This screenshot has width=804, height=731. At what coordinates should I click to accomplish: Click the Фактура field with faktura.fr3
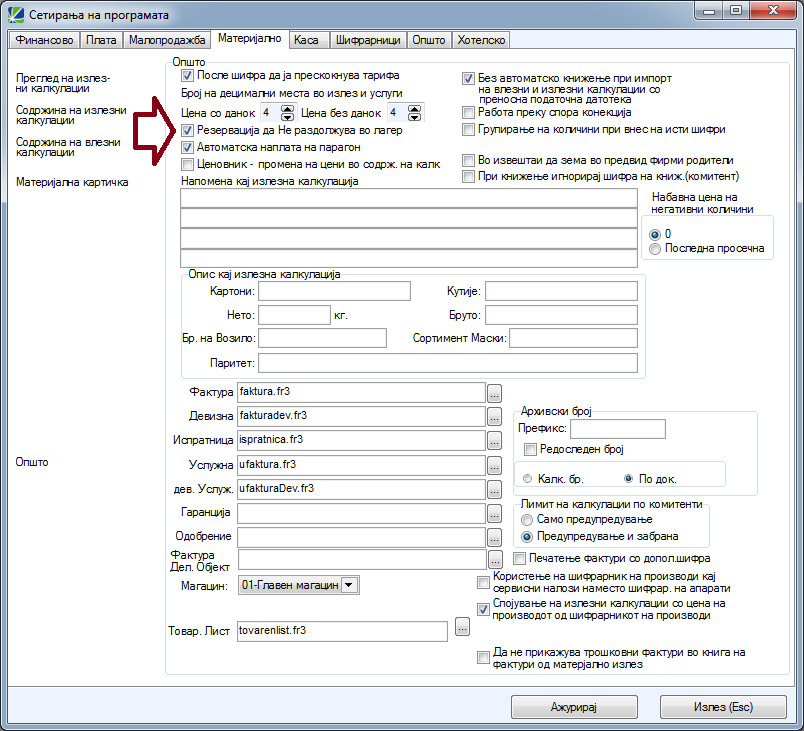pos(361,392)
